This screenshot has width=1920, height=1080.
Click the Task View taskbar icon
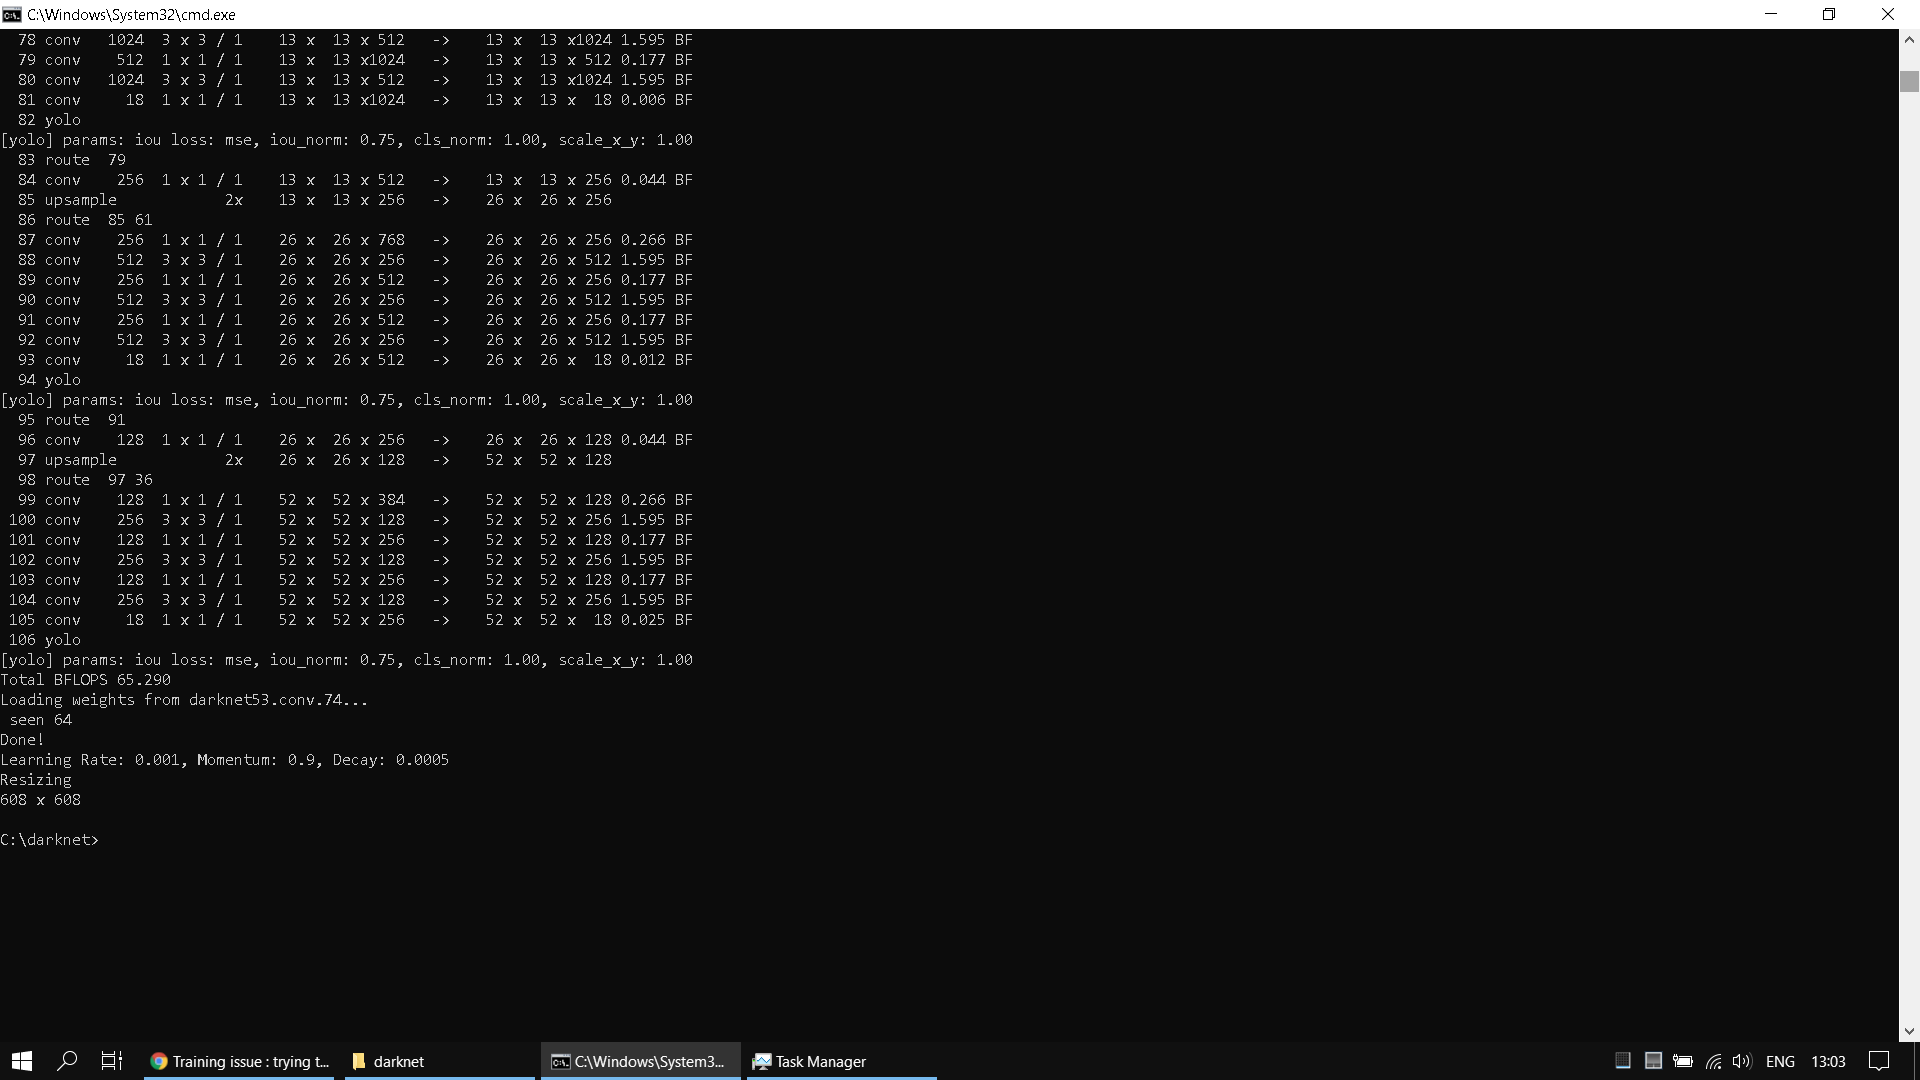[x=112, y=1062]
